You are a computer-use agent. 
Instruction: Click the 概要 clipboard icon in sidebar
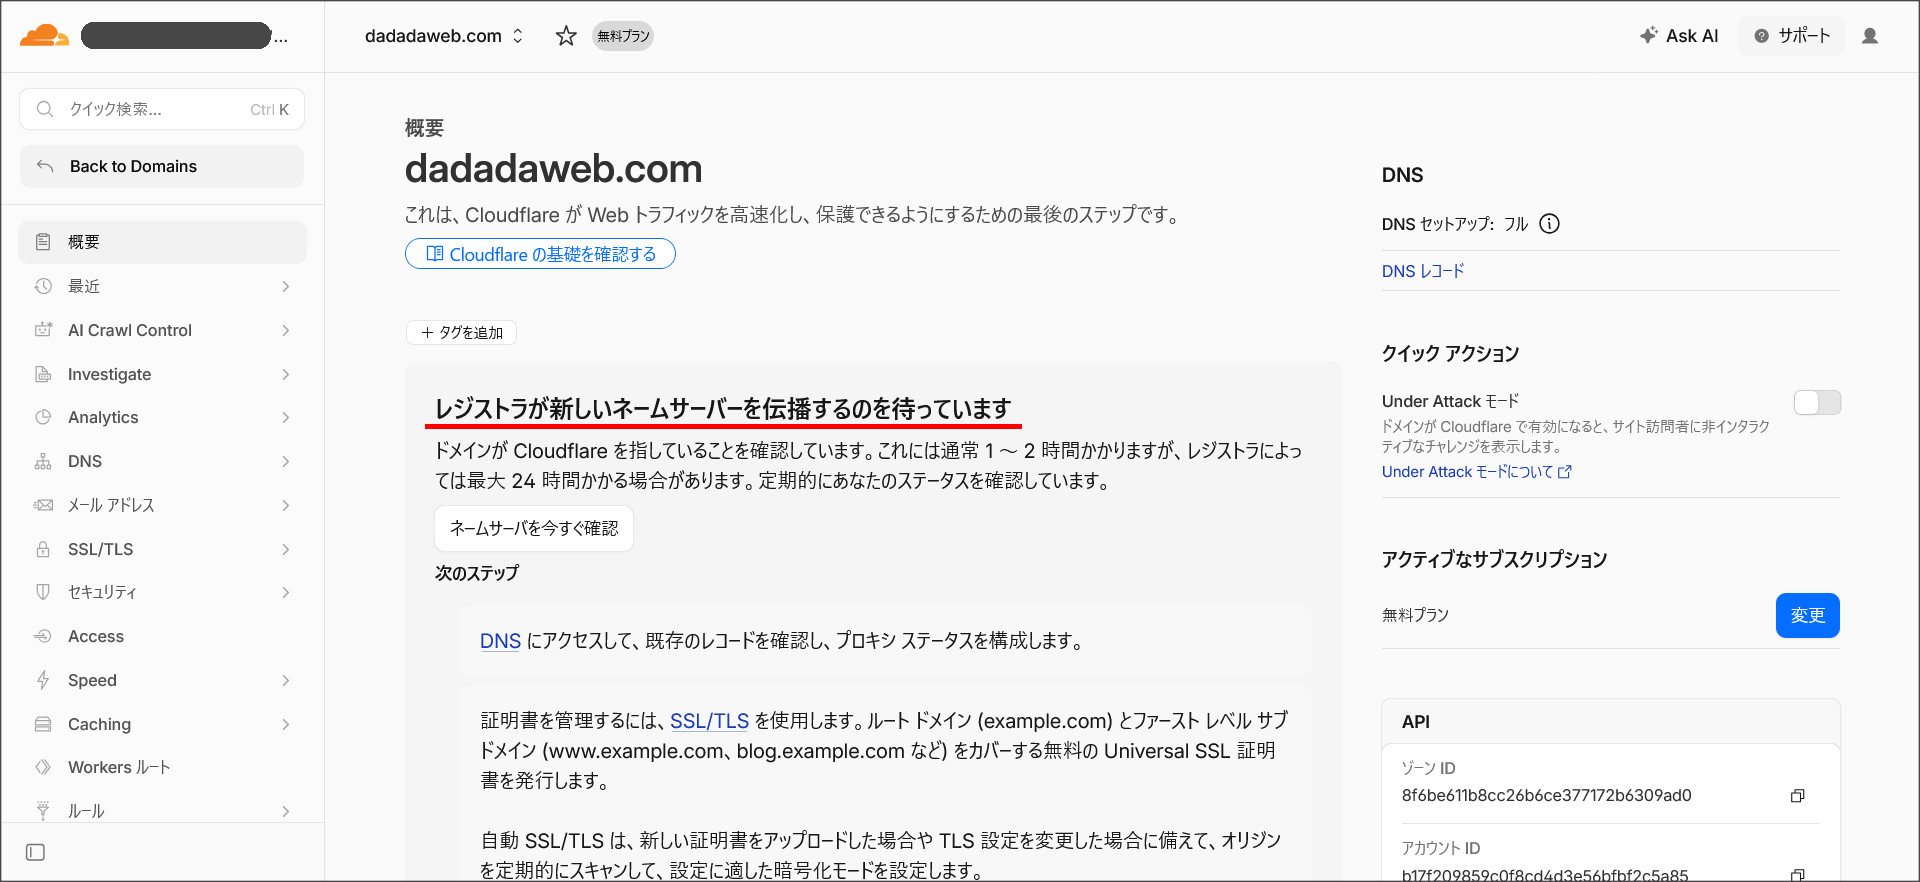43,242
